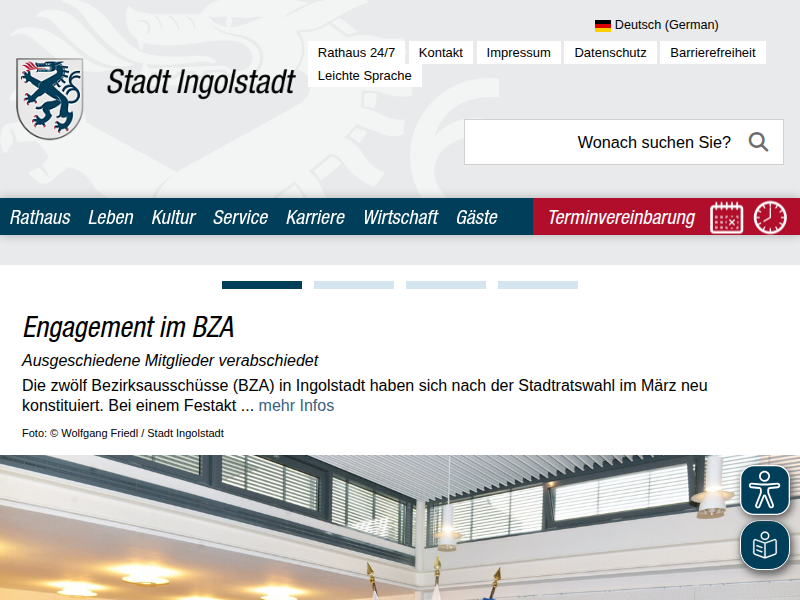
Task: Open the Leben menu
Action: [x=111, y=217]
